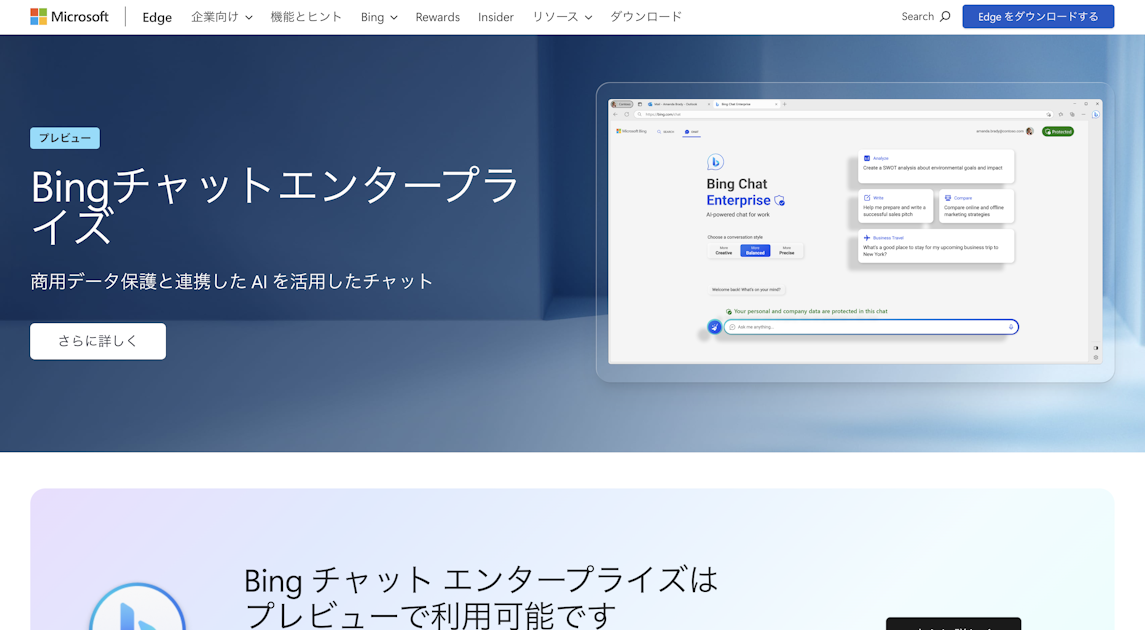Viewport: 1145px width, 630px height.
Task: Click the microphone icon in the chat box
Action: (x=1011, y=327)
